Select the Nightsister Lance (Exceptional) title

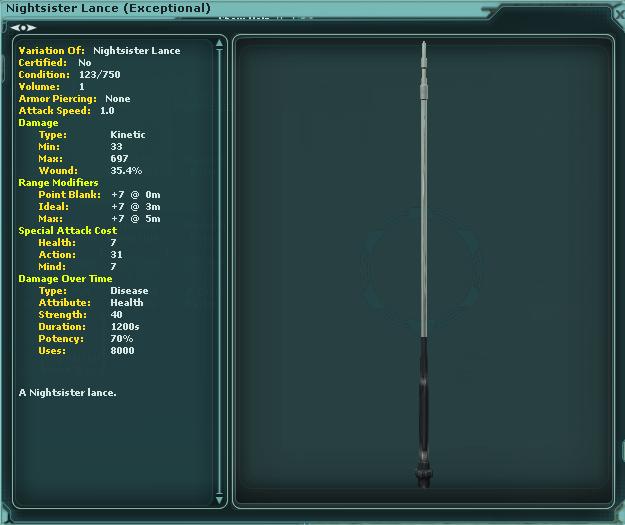click(108, 8)
